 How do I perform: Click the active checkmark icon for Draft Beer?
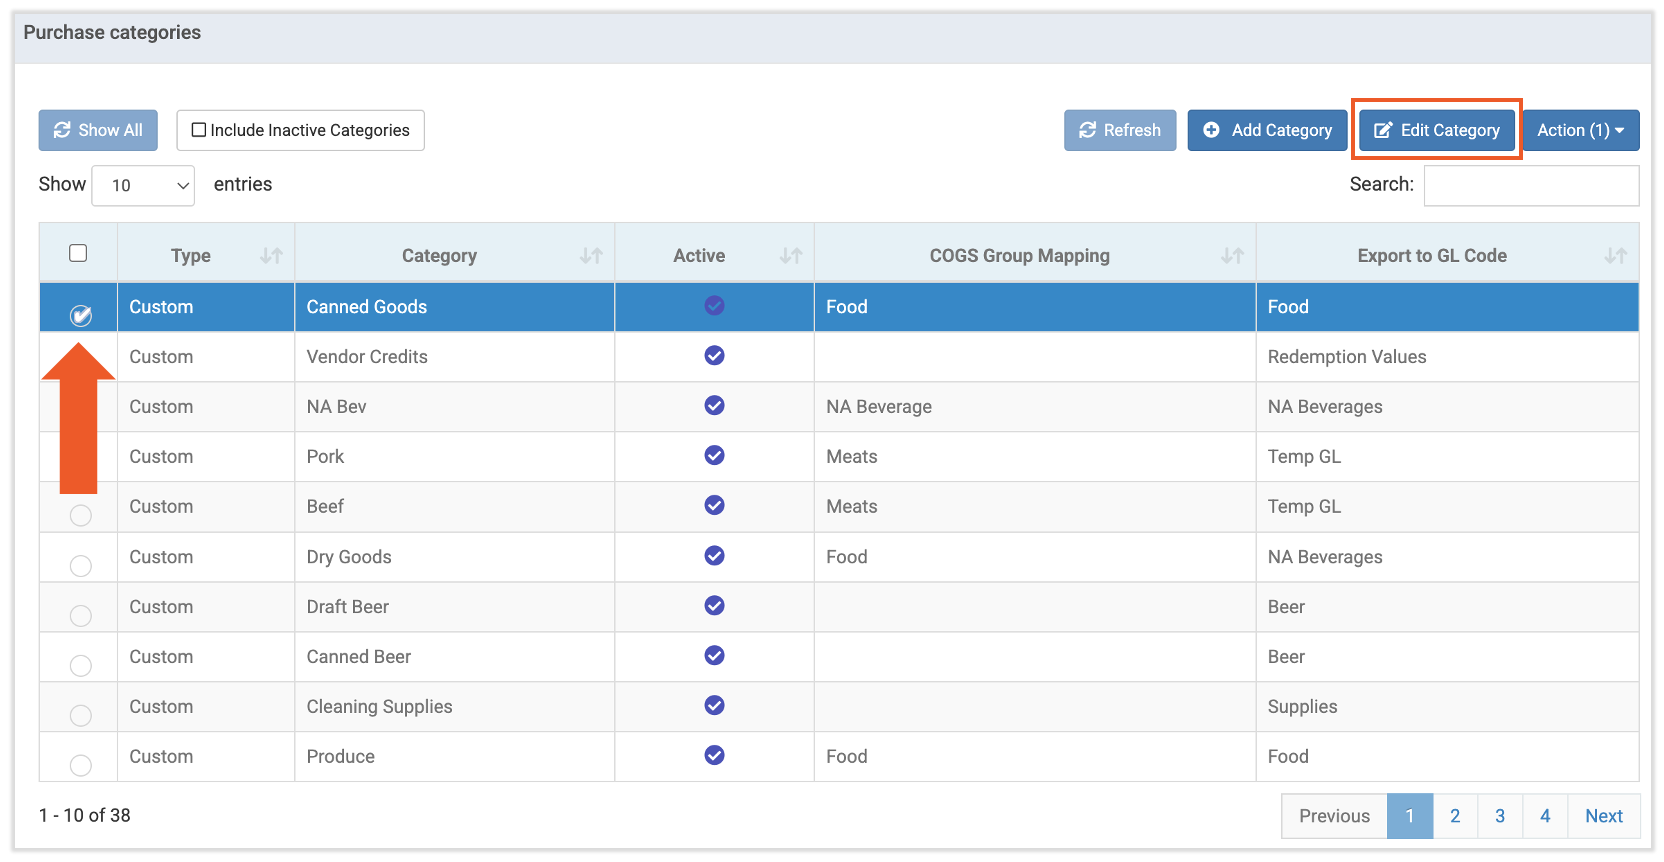714,606
